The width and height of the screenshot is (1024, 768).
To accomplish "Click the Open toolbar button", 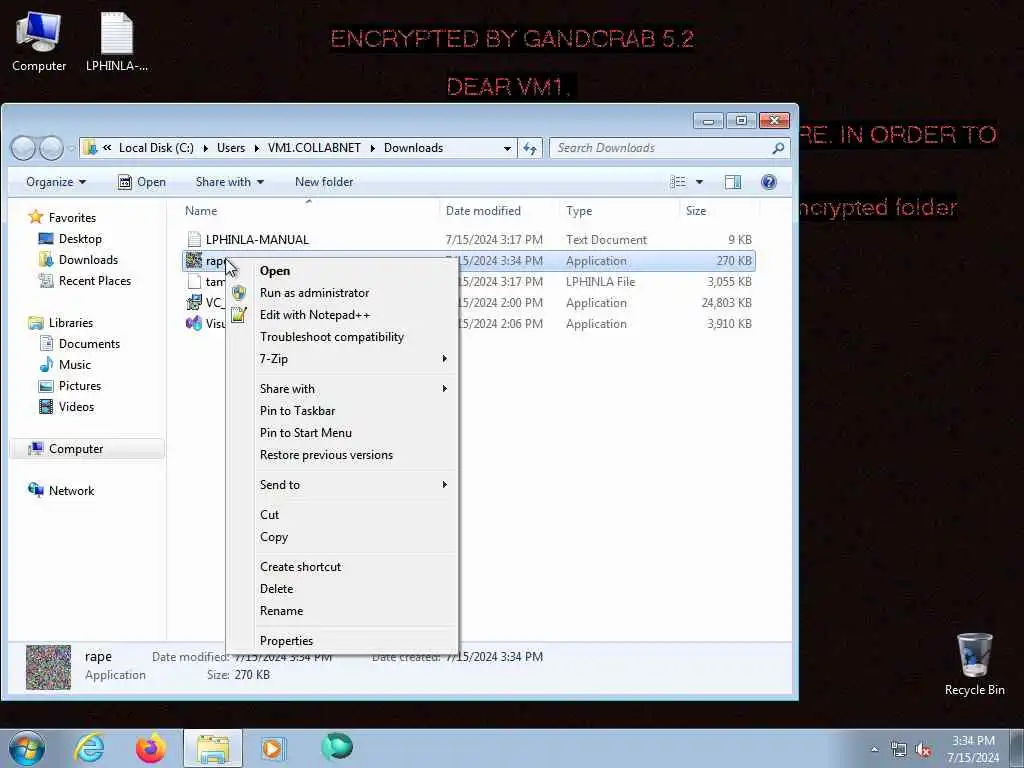I will tap(142, 182).
